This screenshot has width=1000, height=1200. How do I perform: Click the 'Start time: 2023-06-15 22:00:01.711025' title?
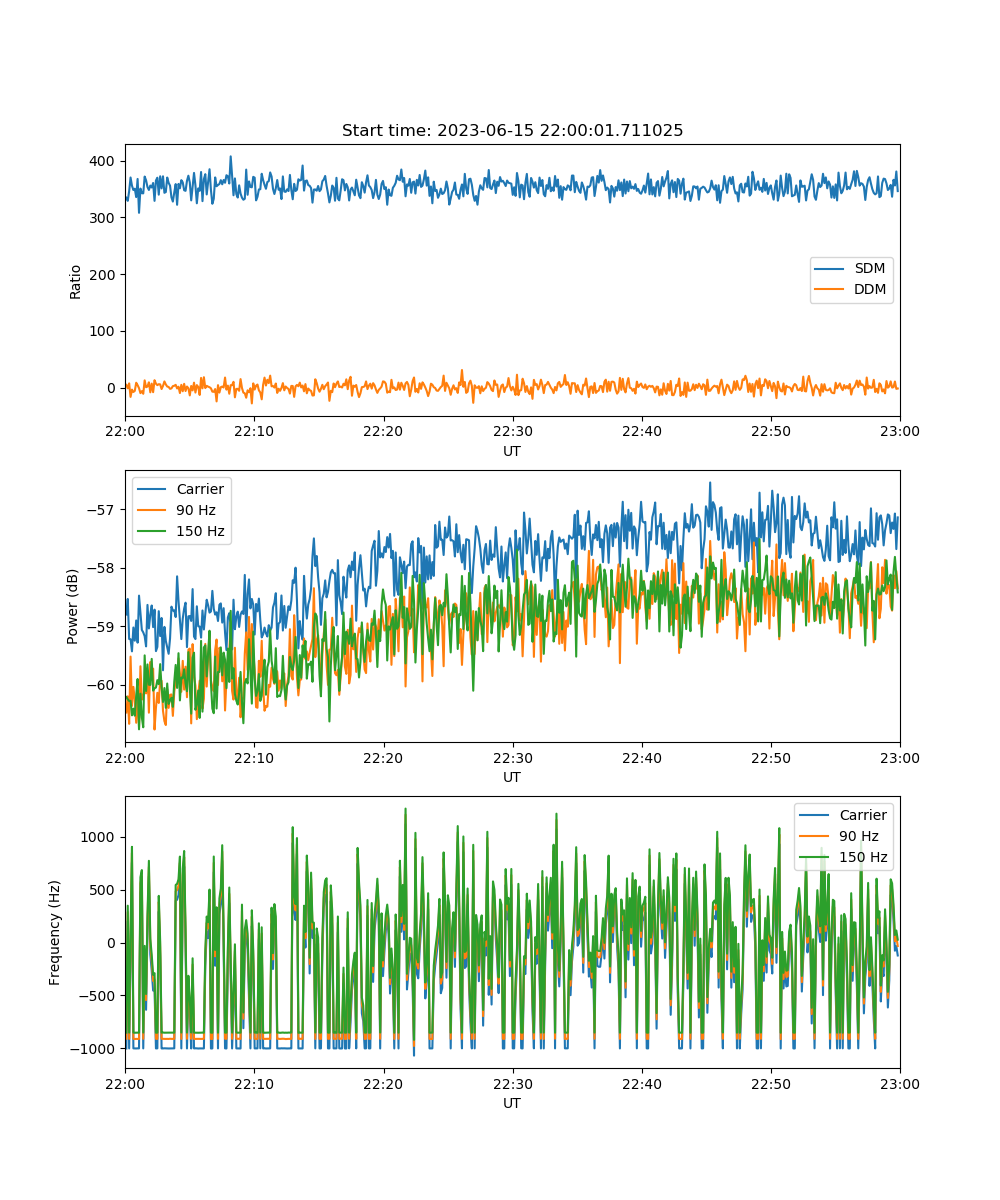(512, 131)
